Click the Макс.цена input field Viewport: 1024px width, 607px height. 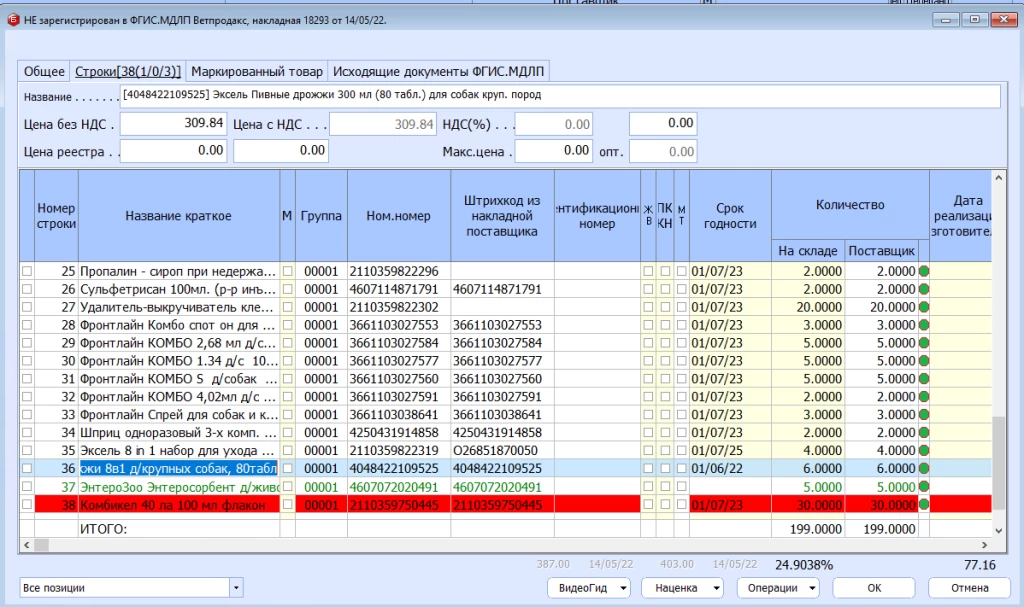coord(554,151)
